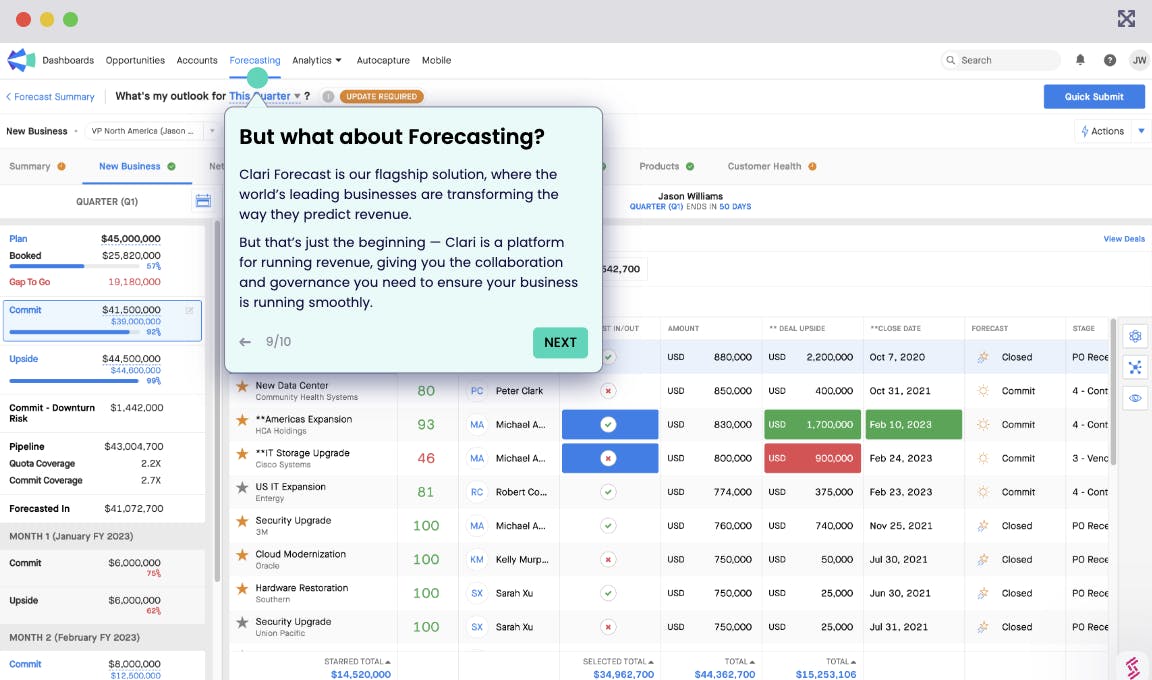This screenshot has height=680, width=1152.
Task: Open the help question mark icon
Action: point(1110,60)
